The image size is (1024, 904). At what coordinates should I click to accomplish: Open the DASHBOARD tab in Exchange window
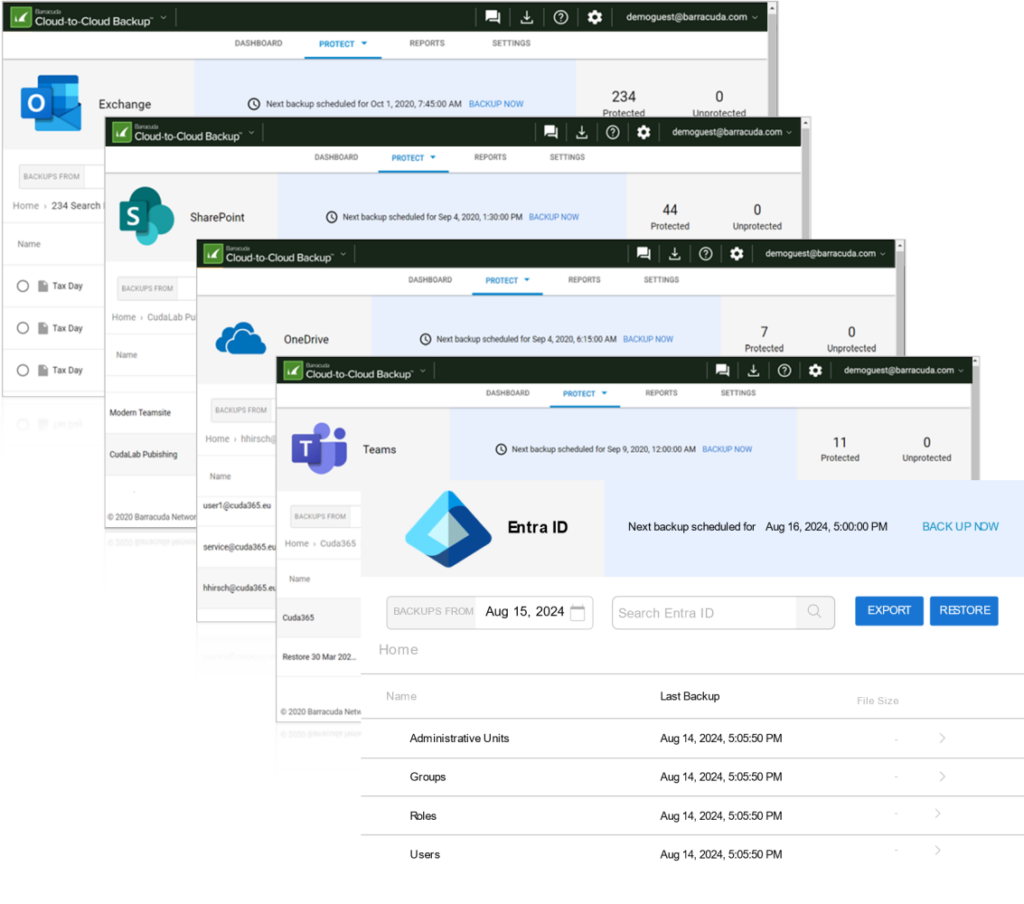[x=259, y=43]
